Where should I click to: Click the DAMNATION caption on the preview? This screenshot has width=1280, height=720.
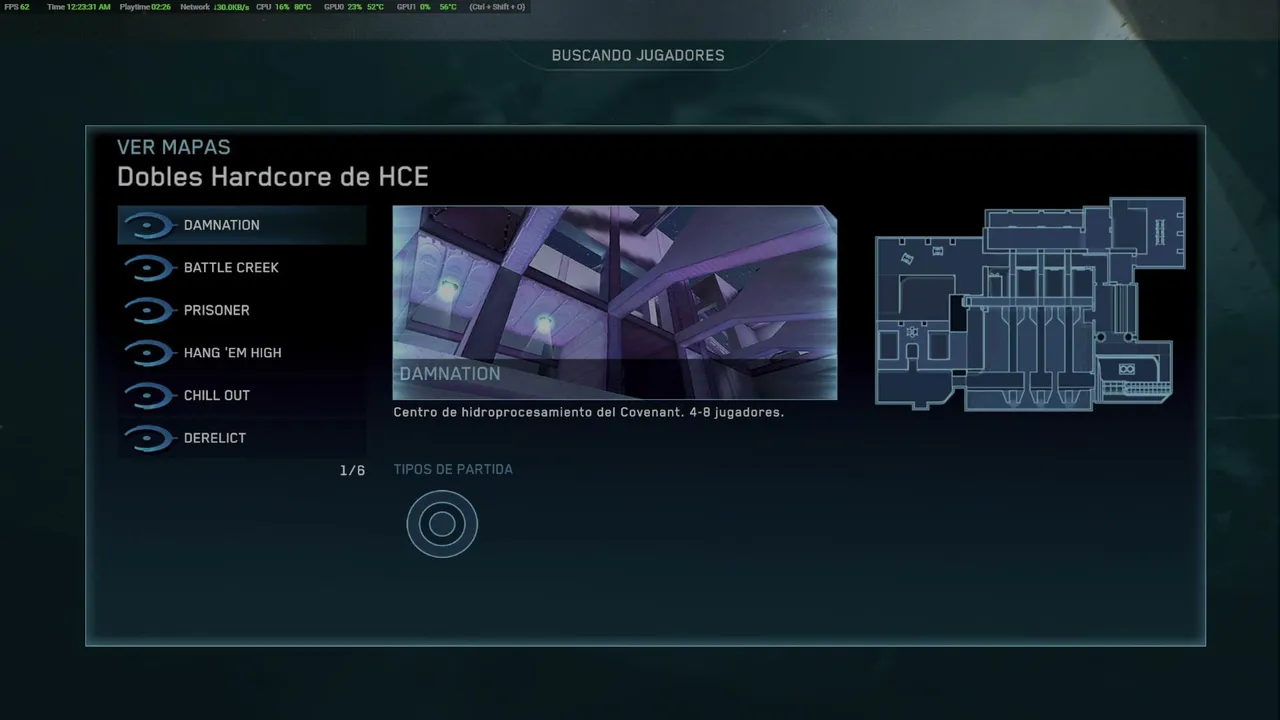450,374
